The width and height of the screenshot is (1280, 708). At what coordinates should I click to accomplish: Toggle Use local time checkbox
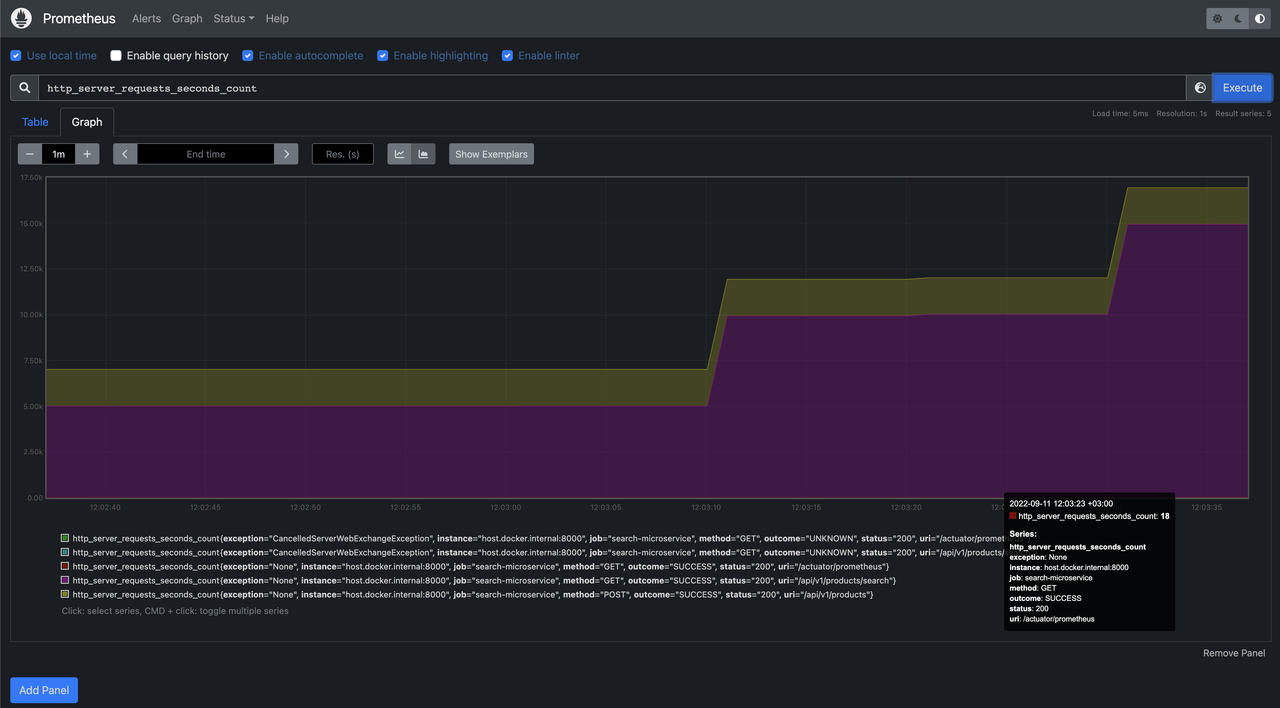[x=15, y=56]
